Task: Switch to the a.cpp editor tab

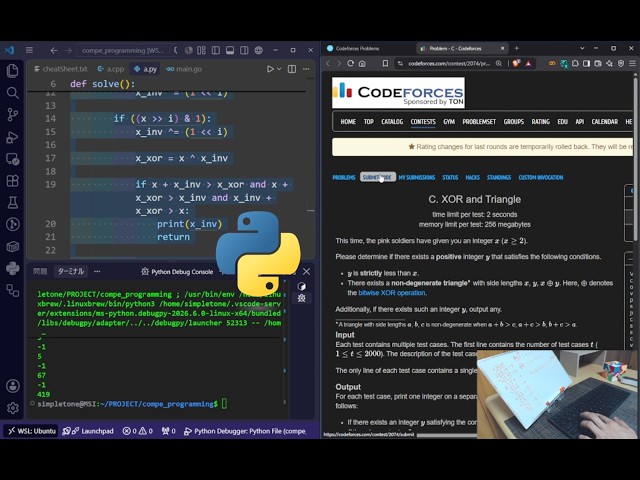Action: point(111,69)
